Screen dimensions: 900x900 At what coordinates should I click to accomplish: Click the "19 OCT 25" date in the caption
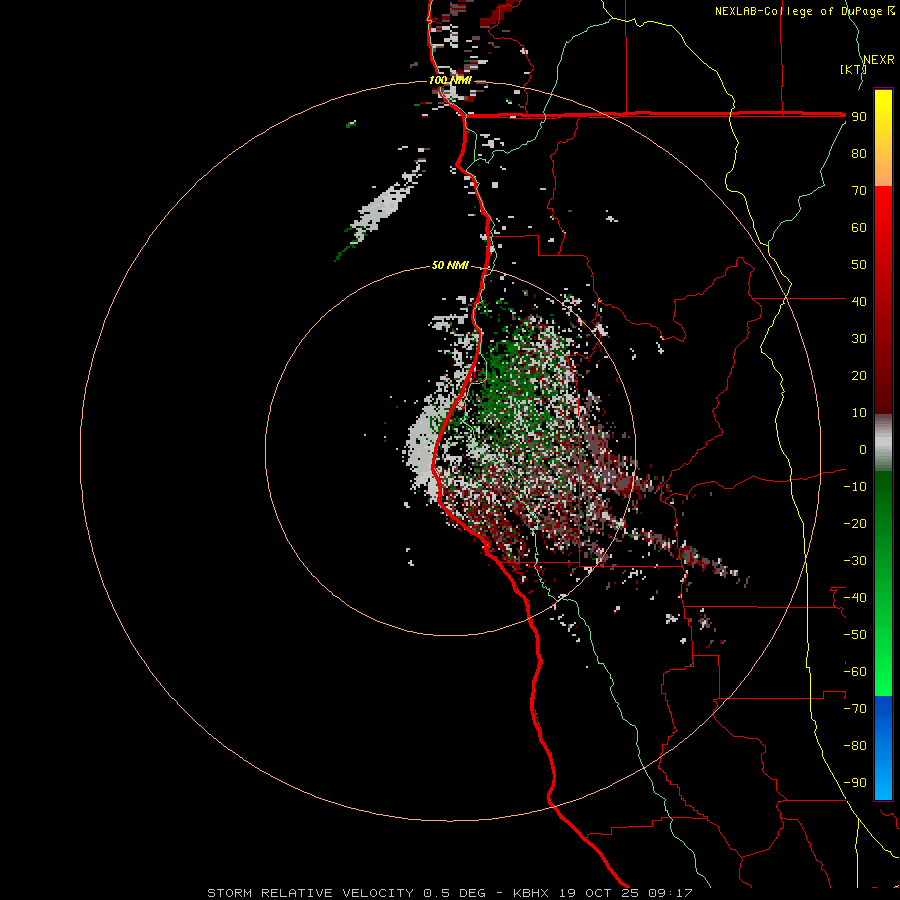click(x=599, y=893)
